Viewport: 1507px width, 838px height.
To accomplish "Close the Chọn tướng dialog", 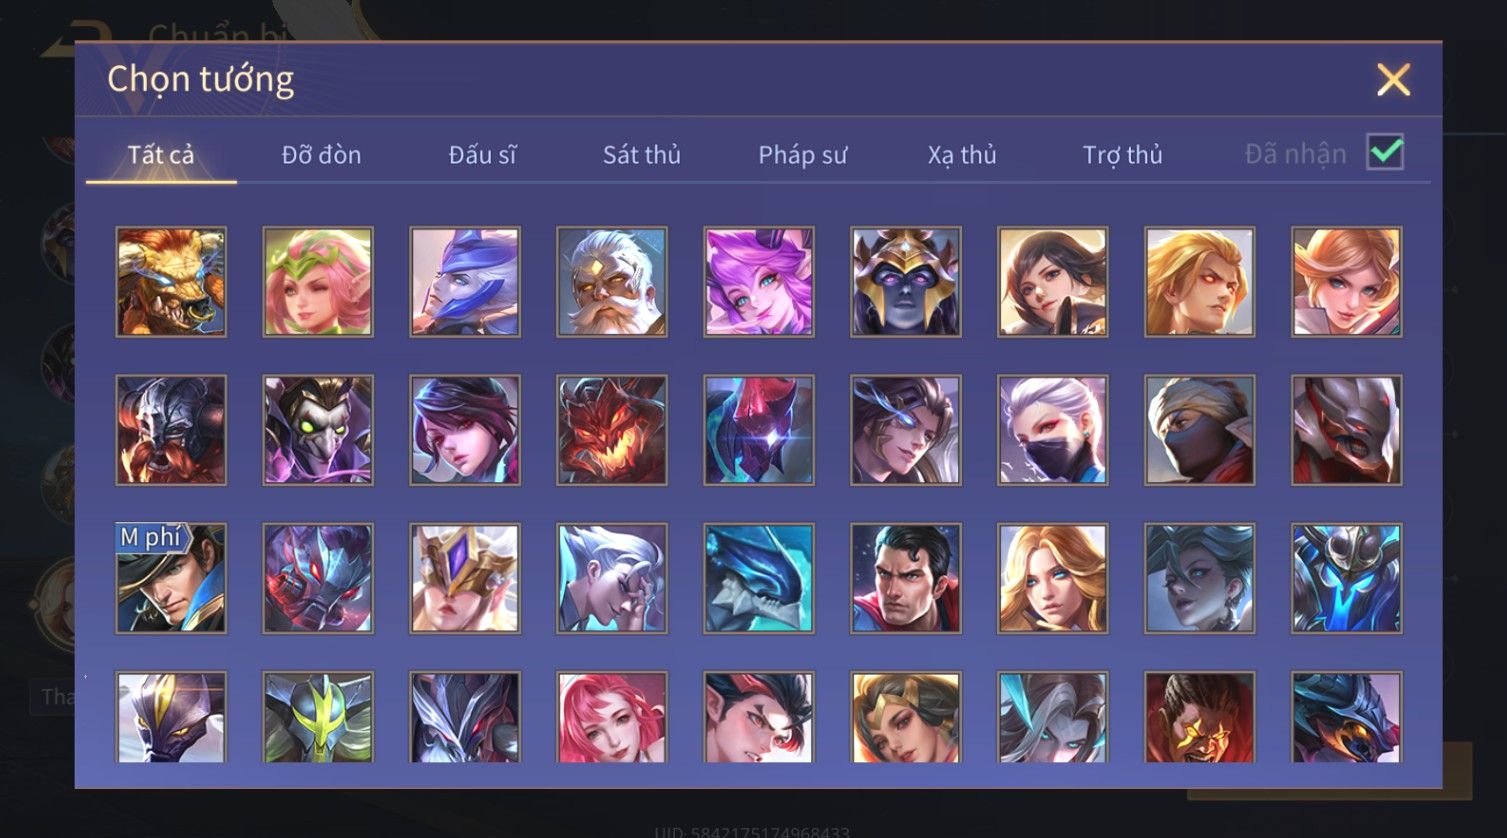I will [x=1393, y=79].
